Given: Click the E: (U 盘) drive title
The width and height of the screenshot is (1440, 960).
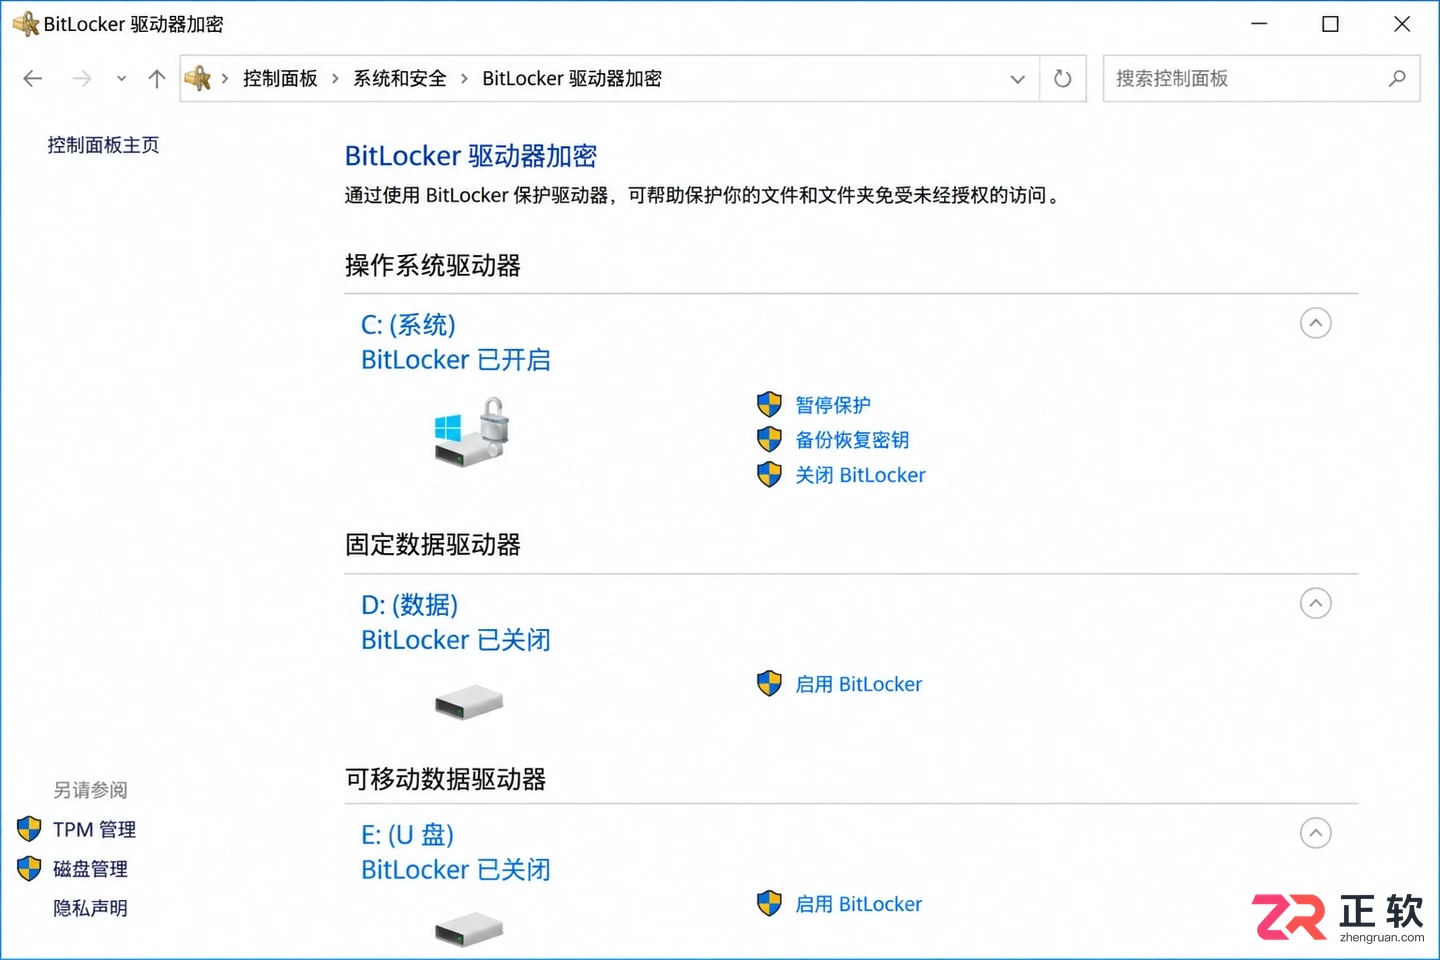Looking at the screenshot, I should click(408, 835).
